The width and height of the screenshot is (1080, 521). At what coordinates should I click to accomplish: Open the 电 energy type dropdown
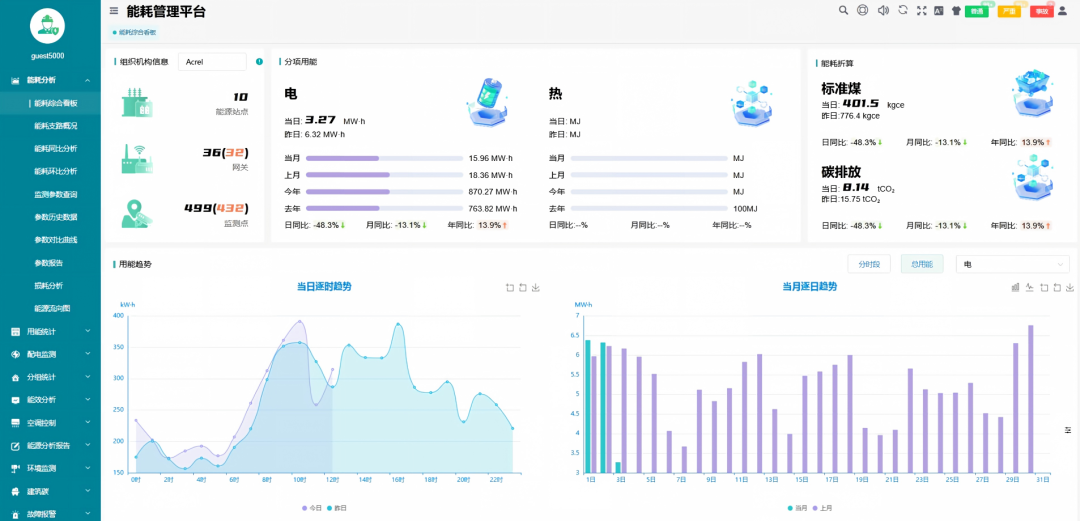coord(1012,264)
